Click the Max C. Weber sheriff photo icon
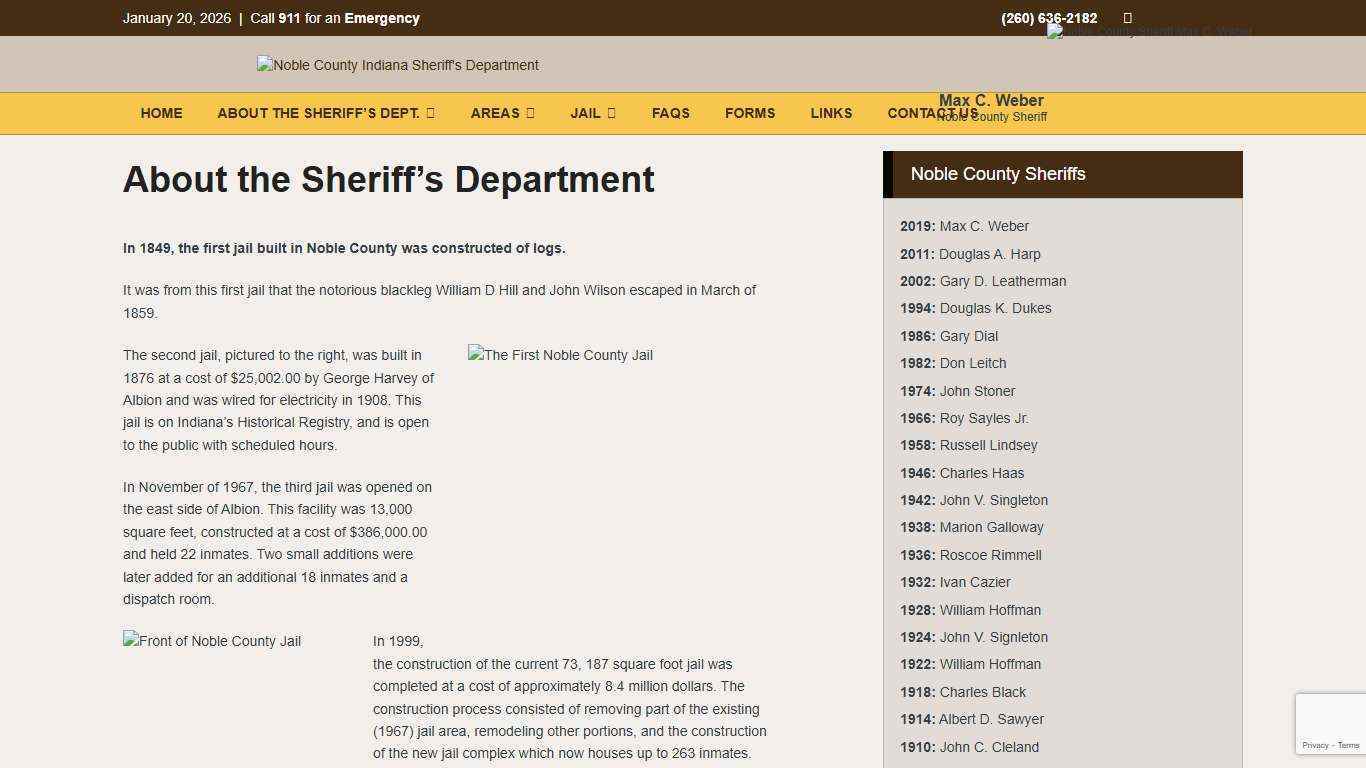This screenshot has height=768, width=1366. [1148, 30]
